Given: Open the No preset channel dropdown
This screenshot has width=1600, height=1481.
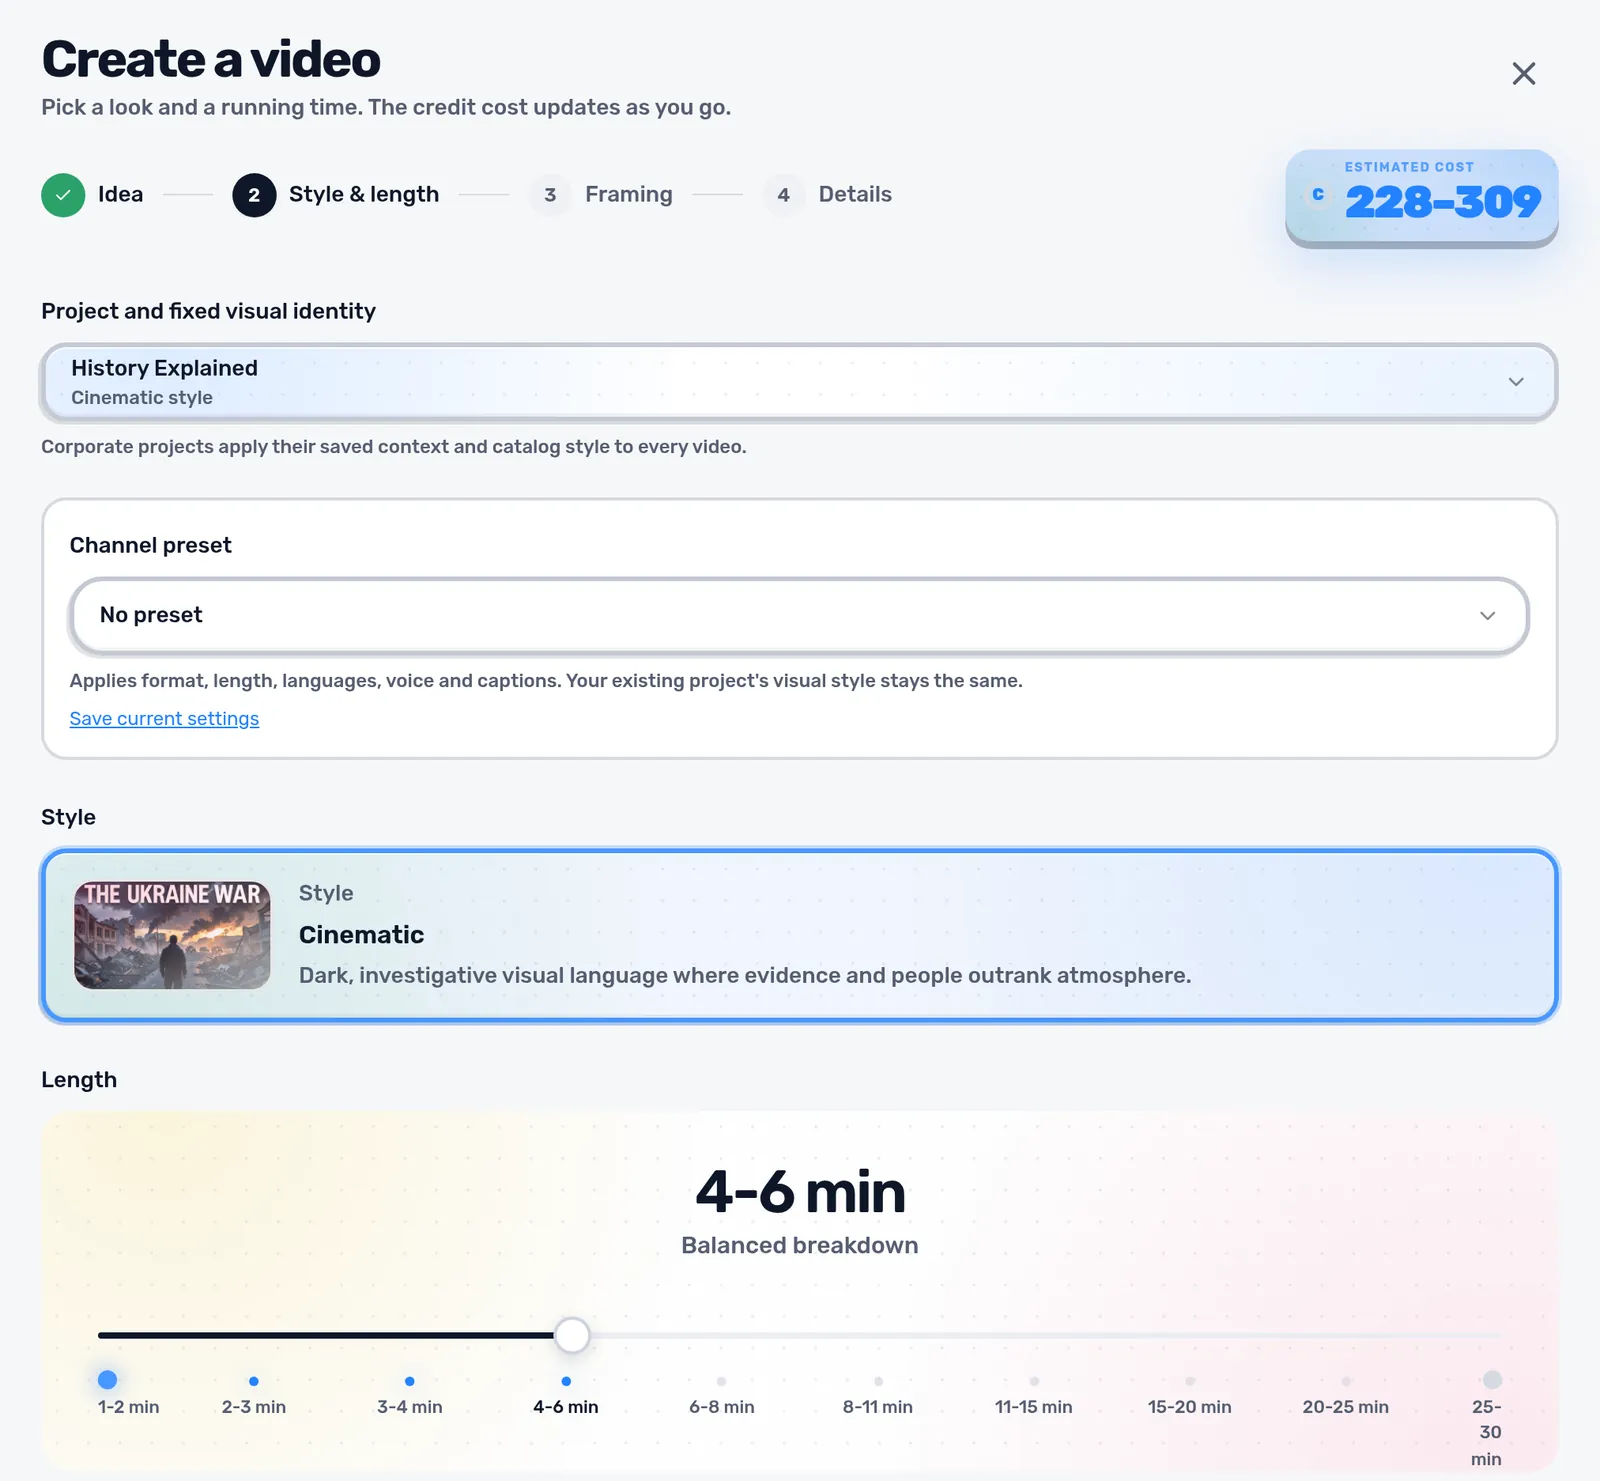Looking at the screenshot, I should (799, 615).
